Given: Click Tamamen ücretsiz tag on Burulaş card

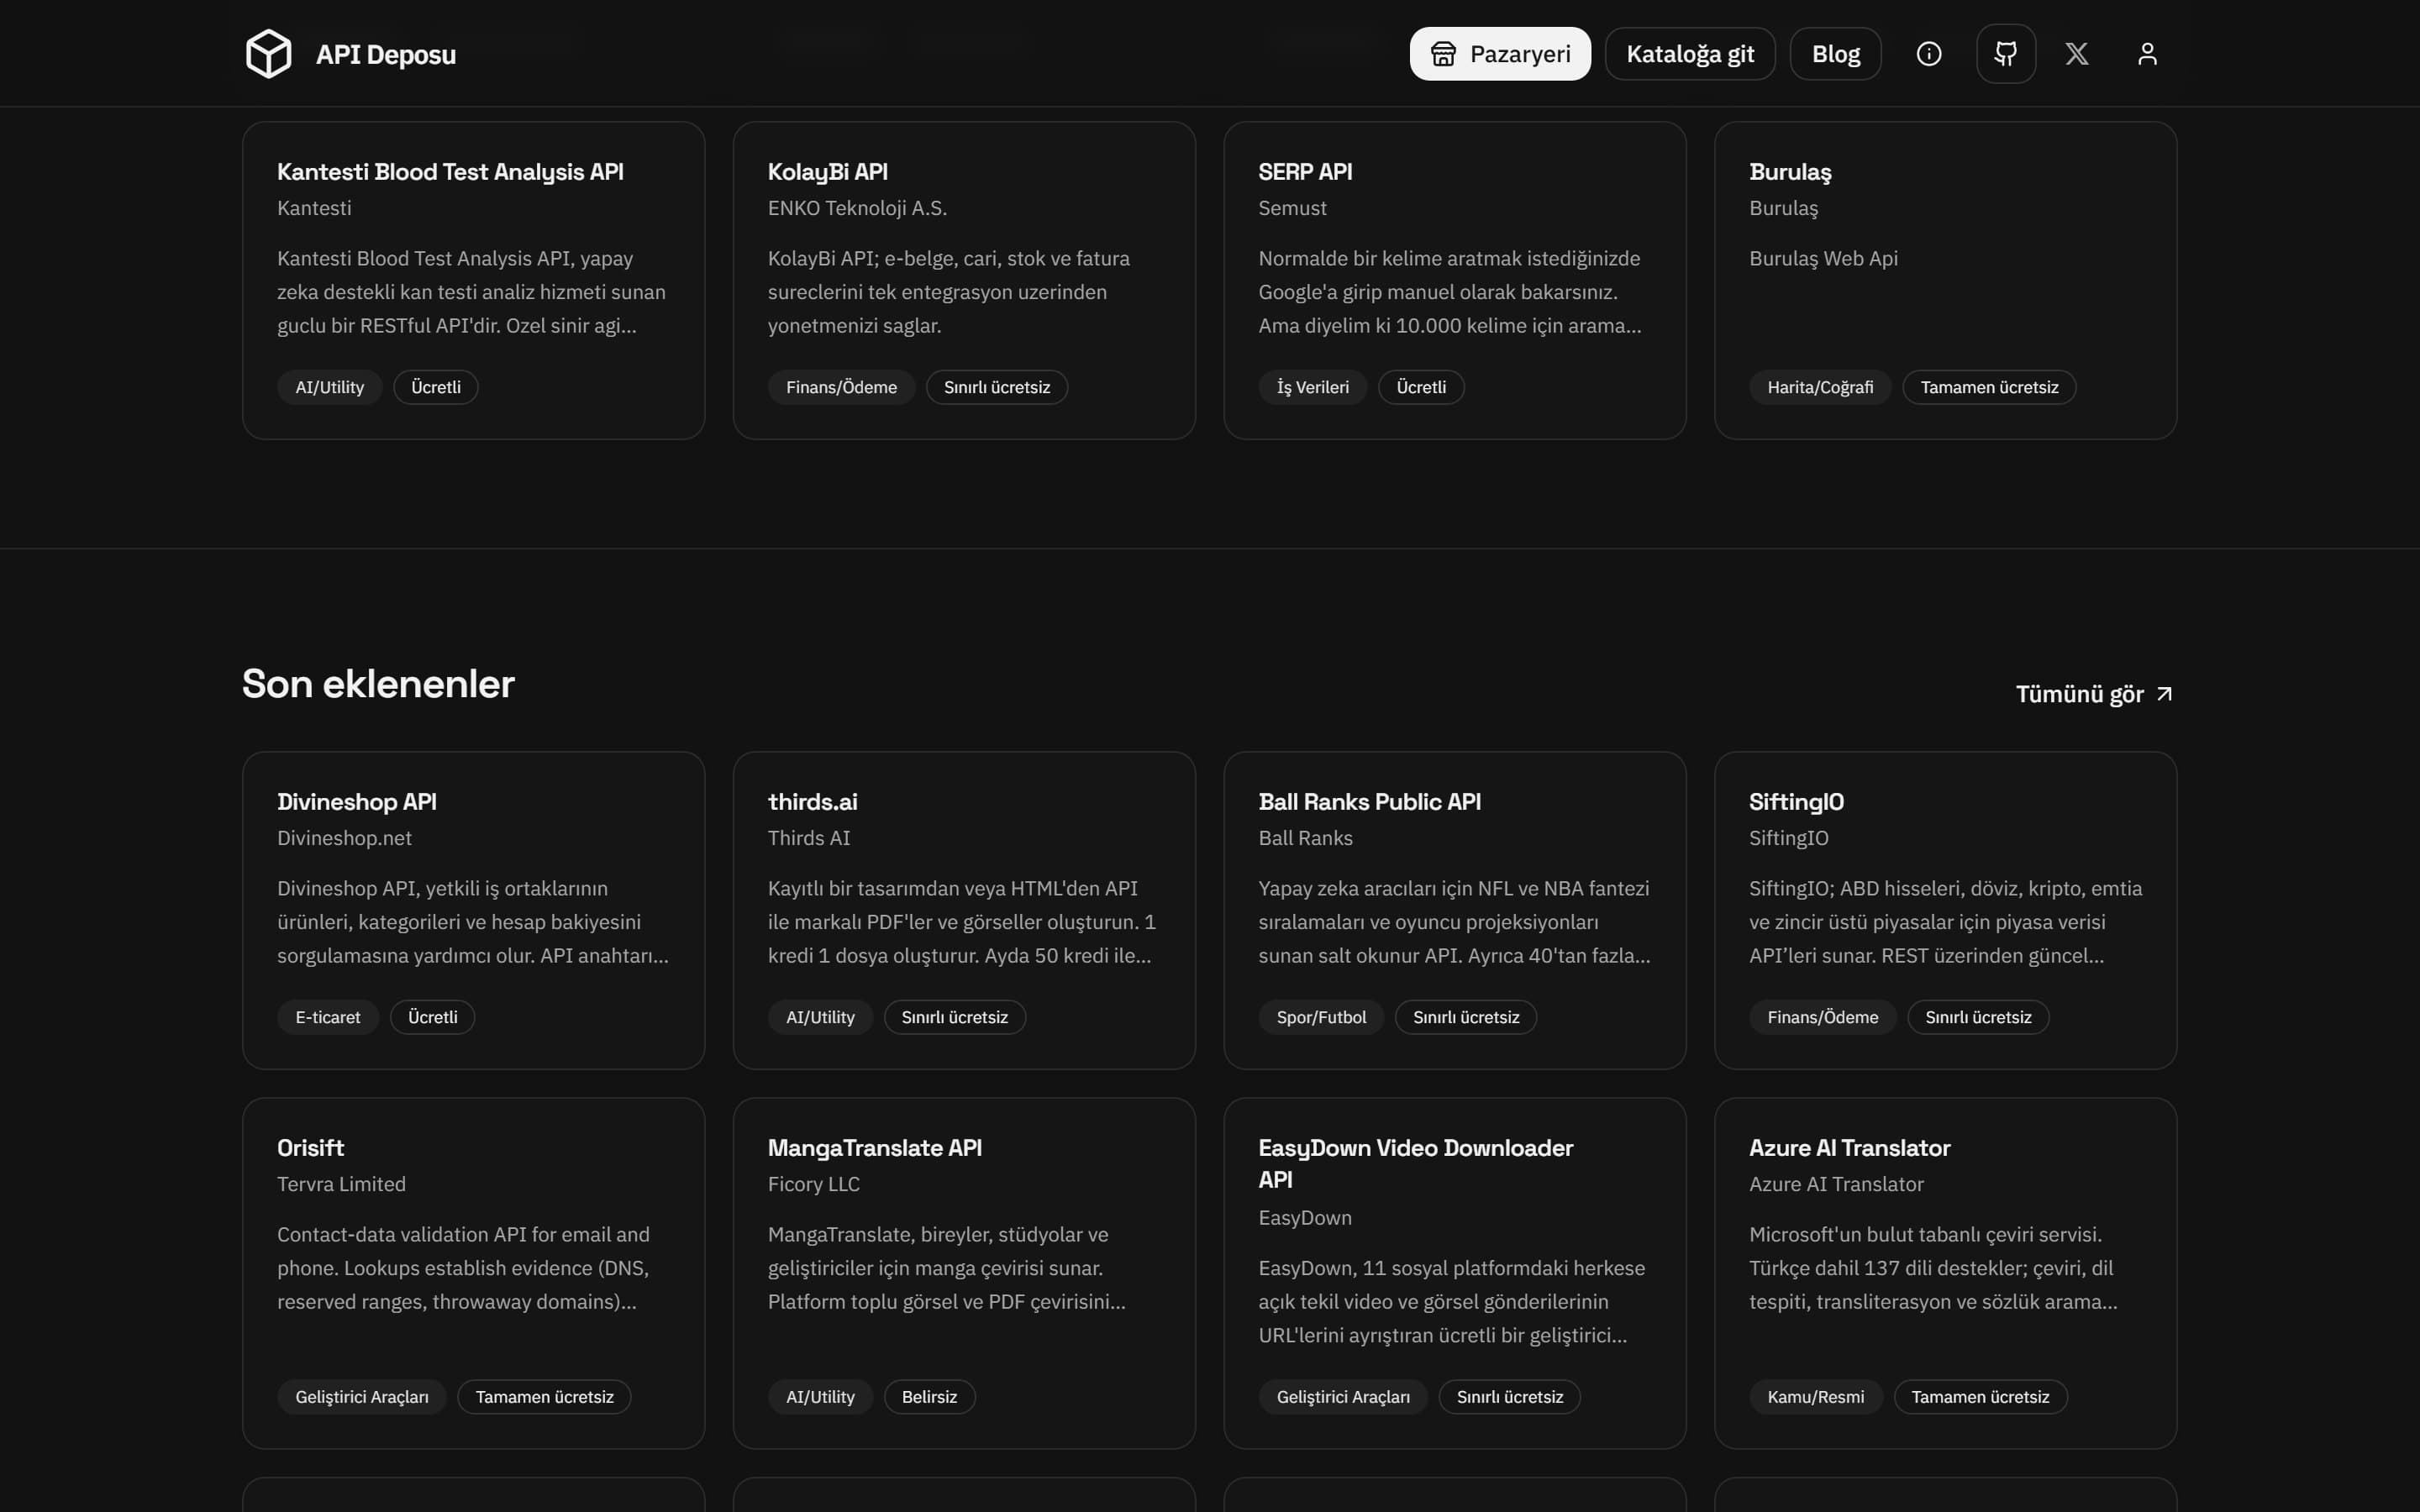Looking at the screenshot, I should tap(1989, 388).
